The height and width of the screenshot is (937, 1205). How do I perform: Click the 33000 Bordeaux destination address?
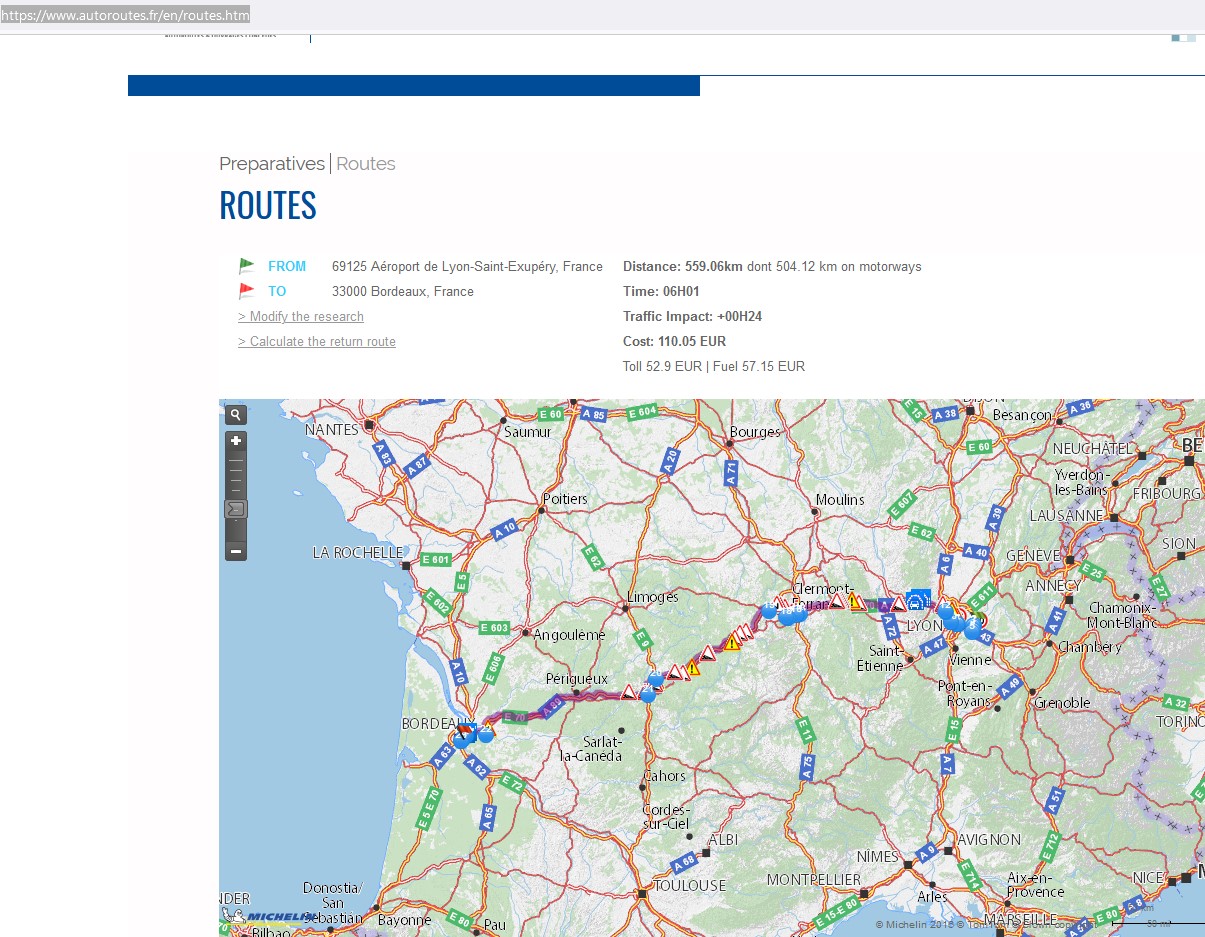point(403,291)
